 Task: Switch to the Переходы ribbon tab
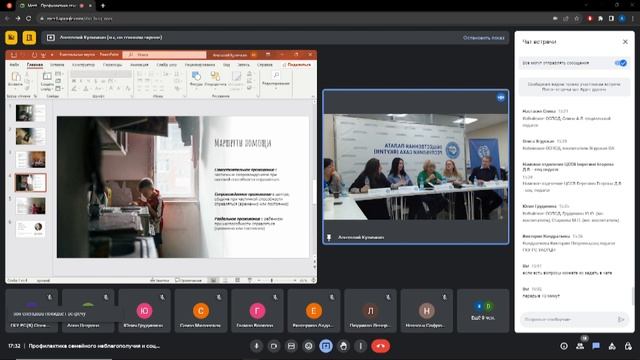coord(112,64)
